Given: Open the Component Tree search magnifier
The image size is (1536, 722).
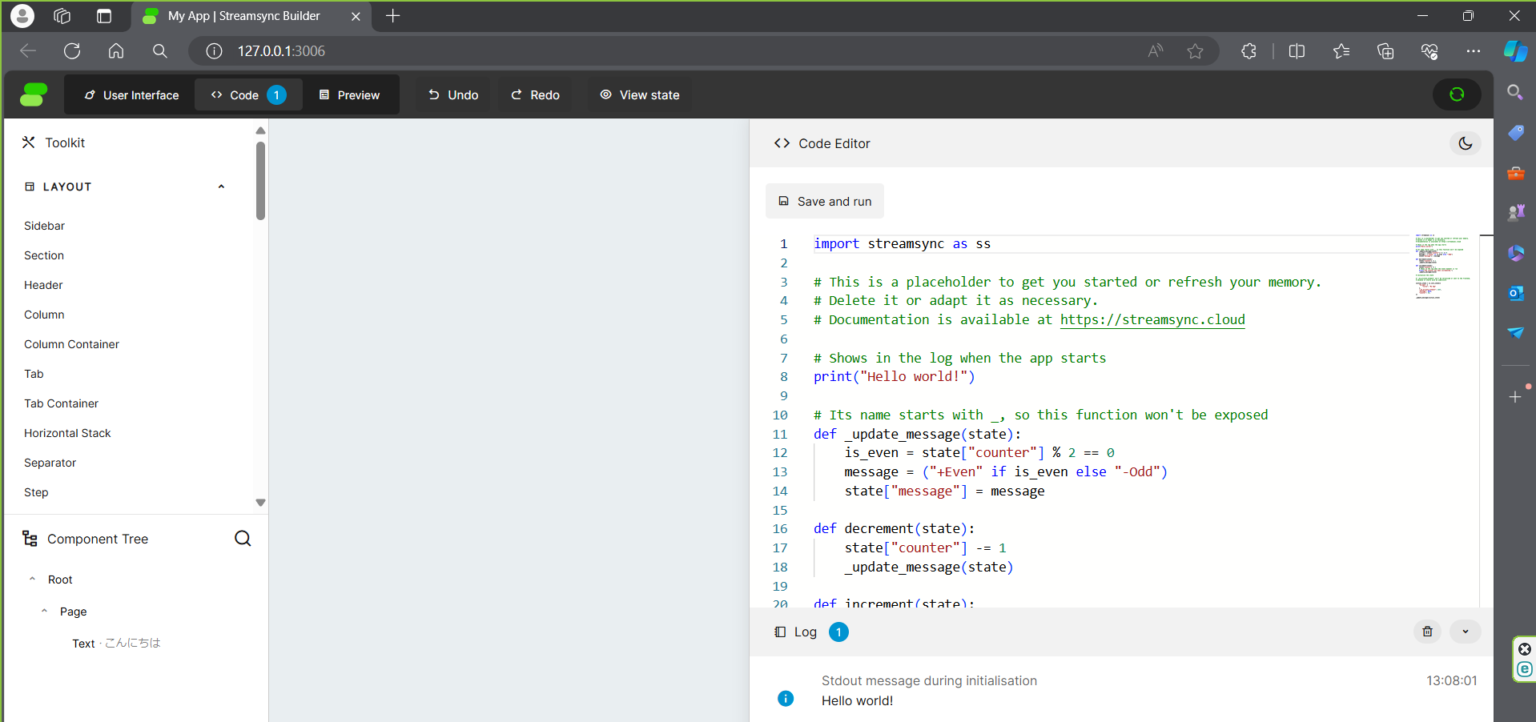Looking at the screenshot, I should [x=243, y=538].
